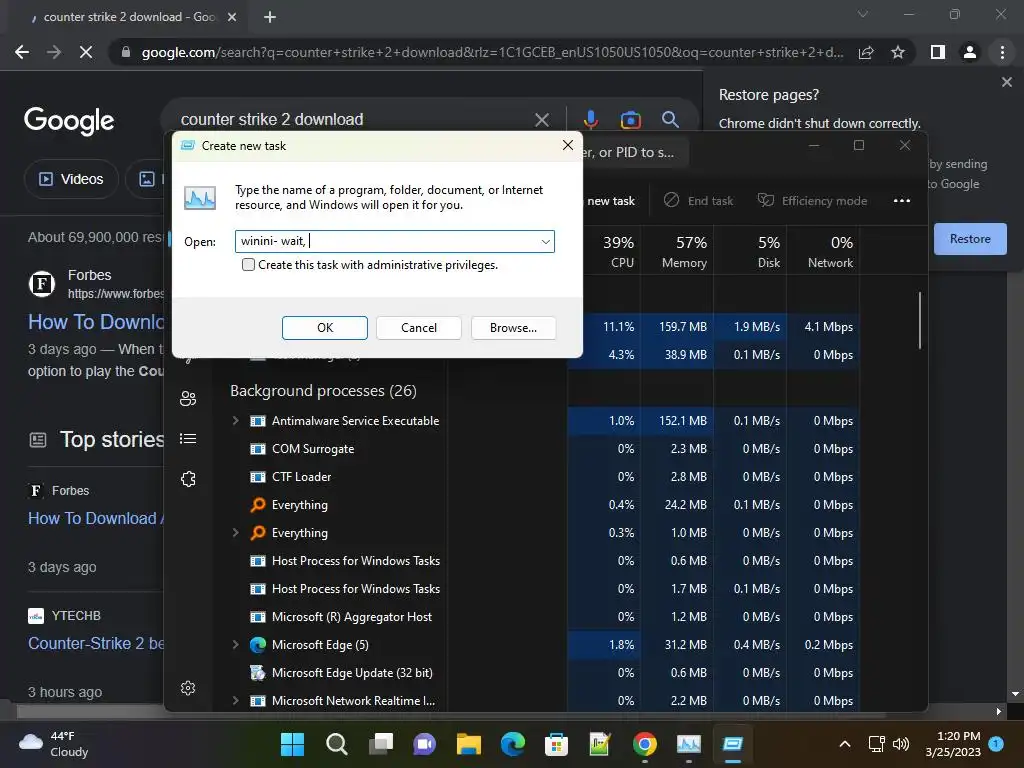Open Microsoft Store from the taskbar

[x=556, y=744]
